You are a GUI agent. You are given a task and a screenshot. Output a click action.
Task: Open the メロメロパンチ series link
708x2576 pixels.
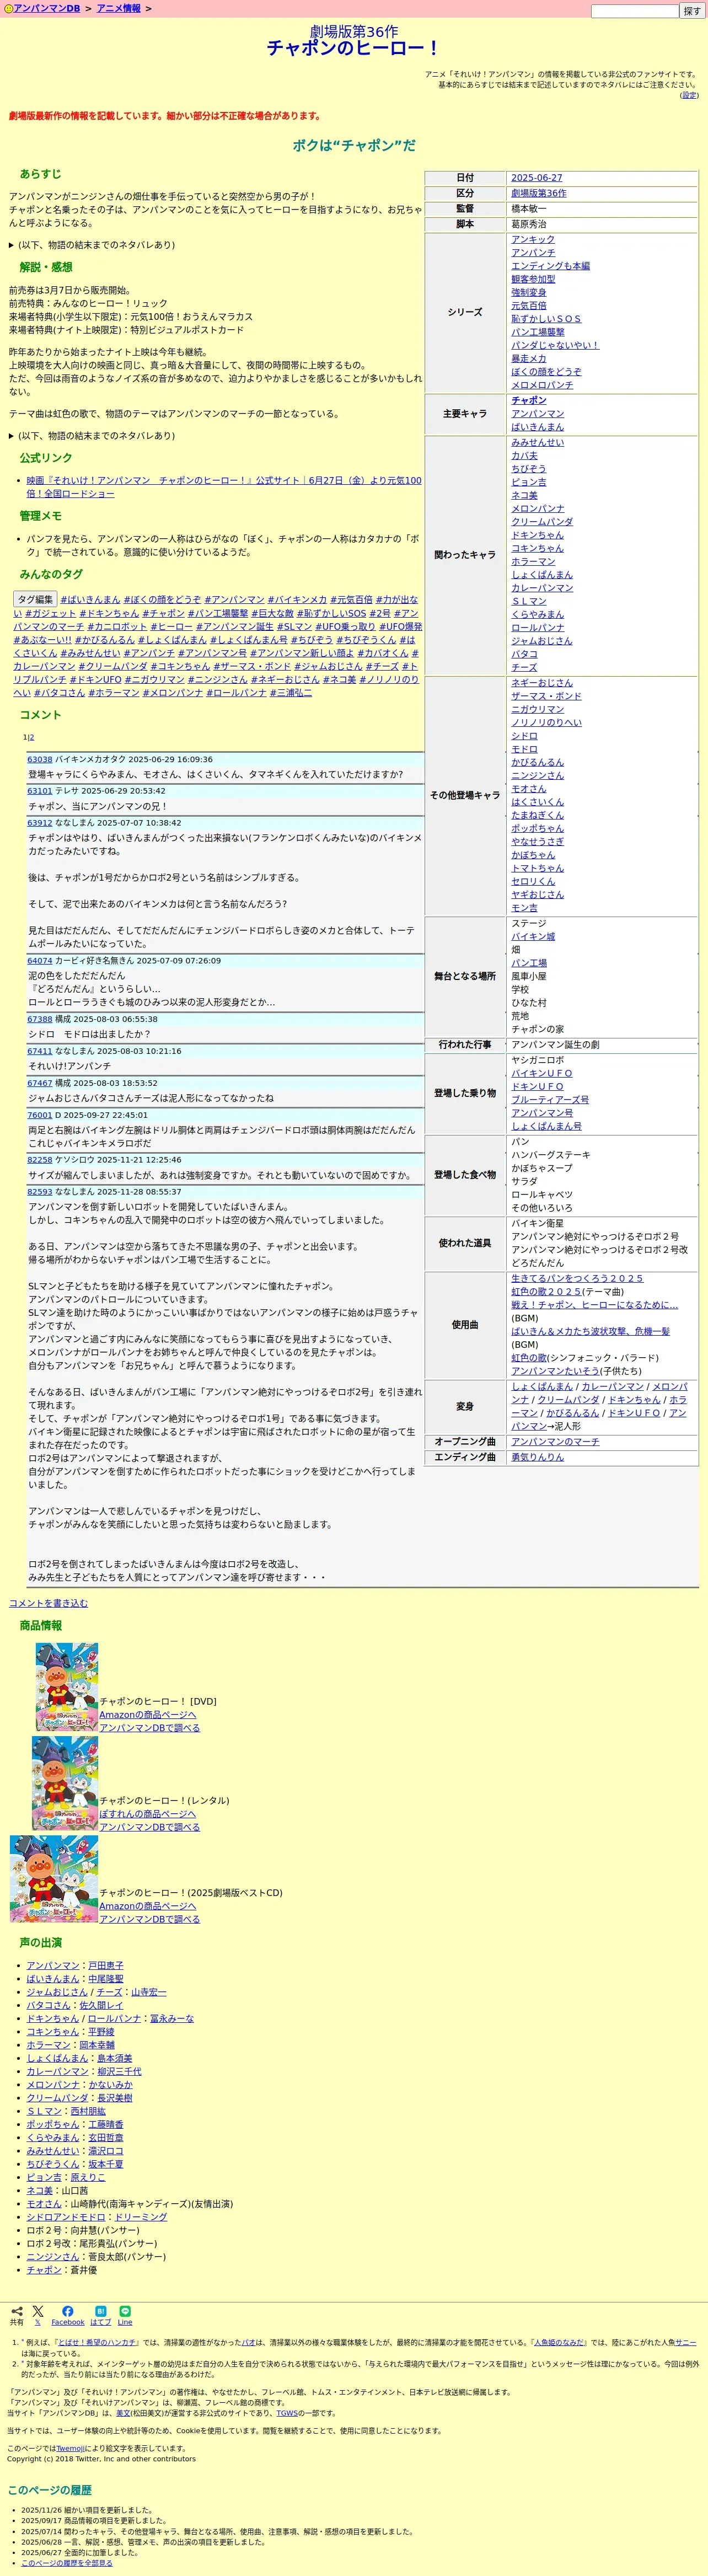tap(542, 385)
